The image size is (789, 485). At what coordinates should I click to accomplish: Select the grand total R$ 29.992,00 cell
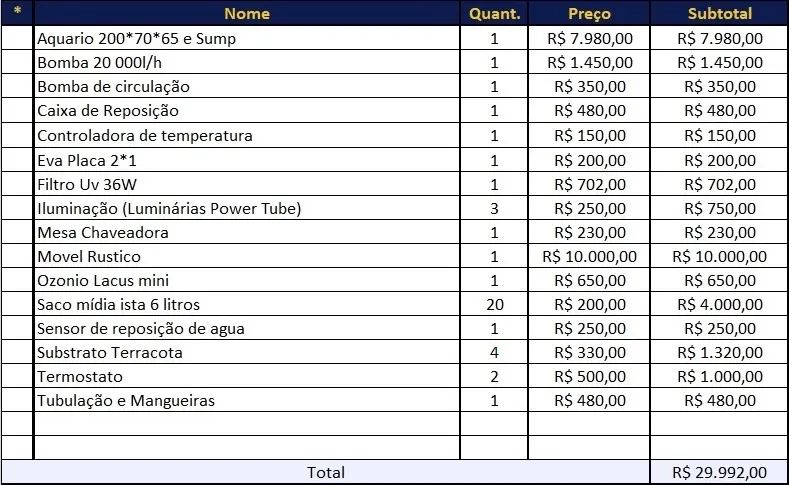719,472
